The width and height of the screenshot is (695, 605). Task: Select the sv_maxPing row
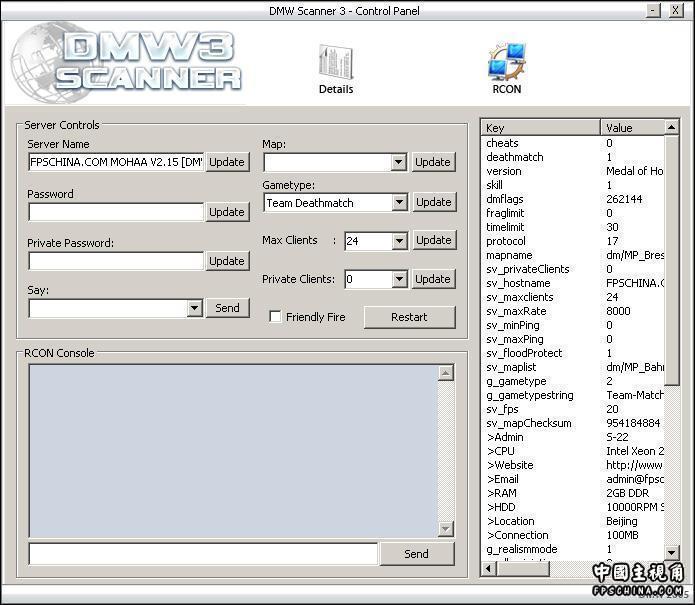pos(573,339)
